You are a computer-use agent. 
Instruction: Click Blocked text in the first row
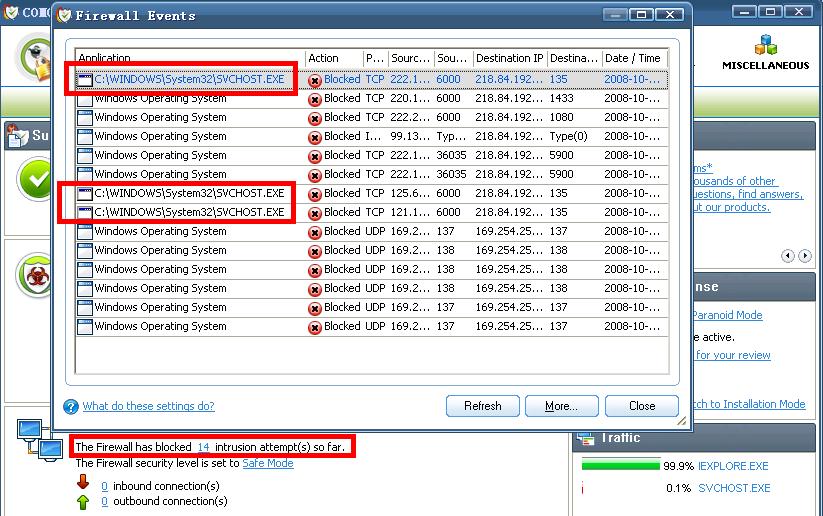(342, 79)
